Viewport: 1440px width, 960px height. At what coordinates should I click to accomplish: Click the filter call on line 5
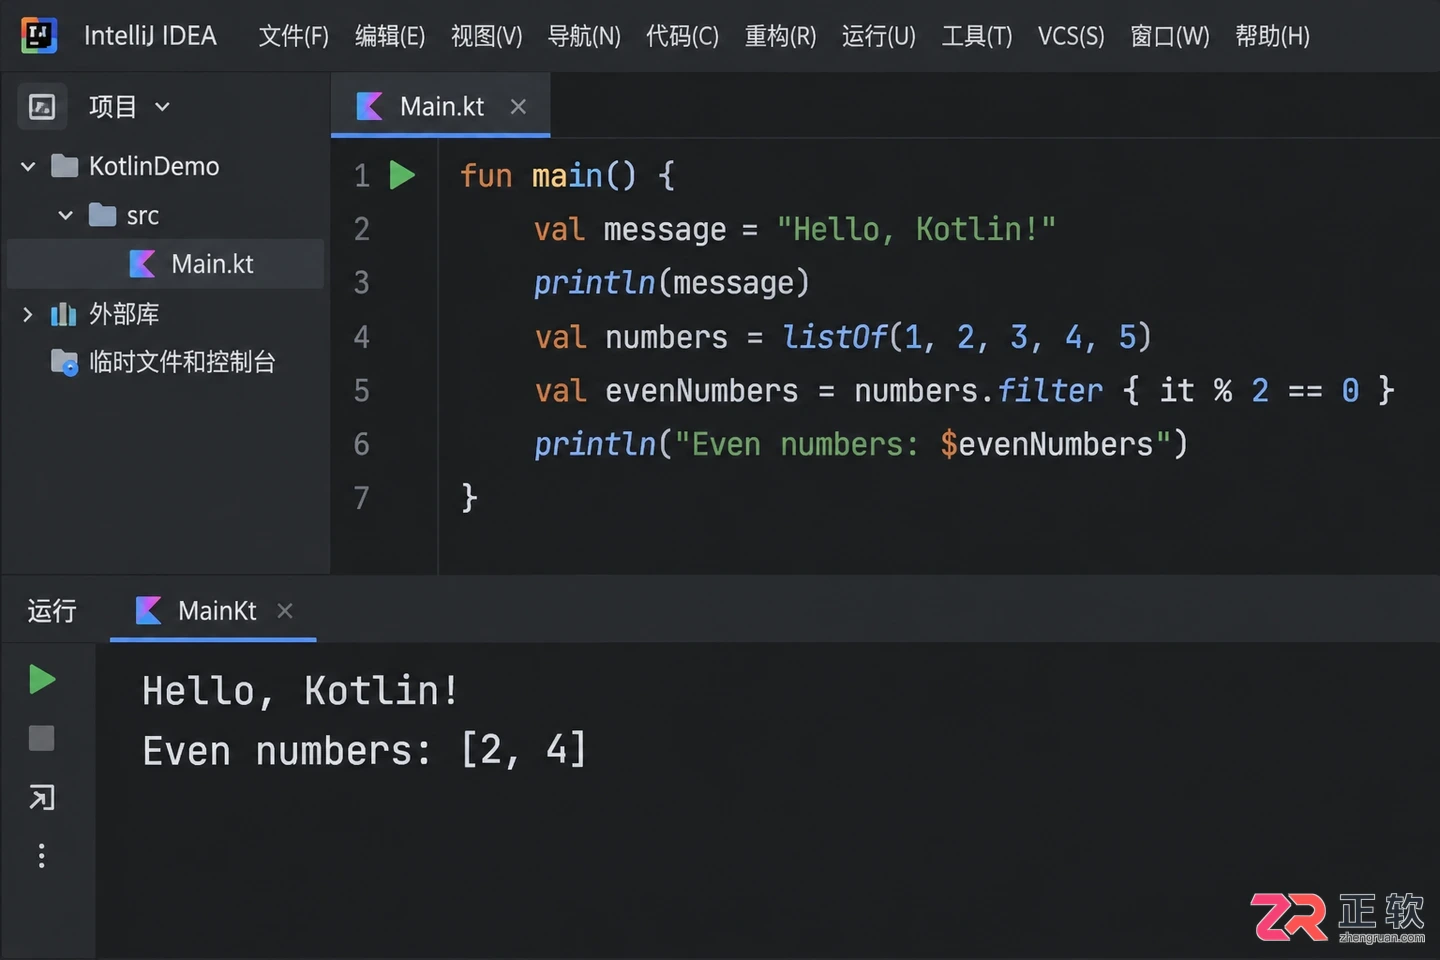1050,391
